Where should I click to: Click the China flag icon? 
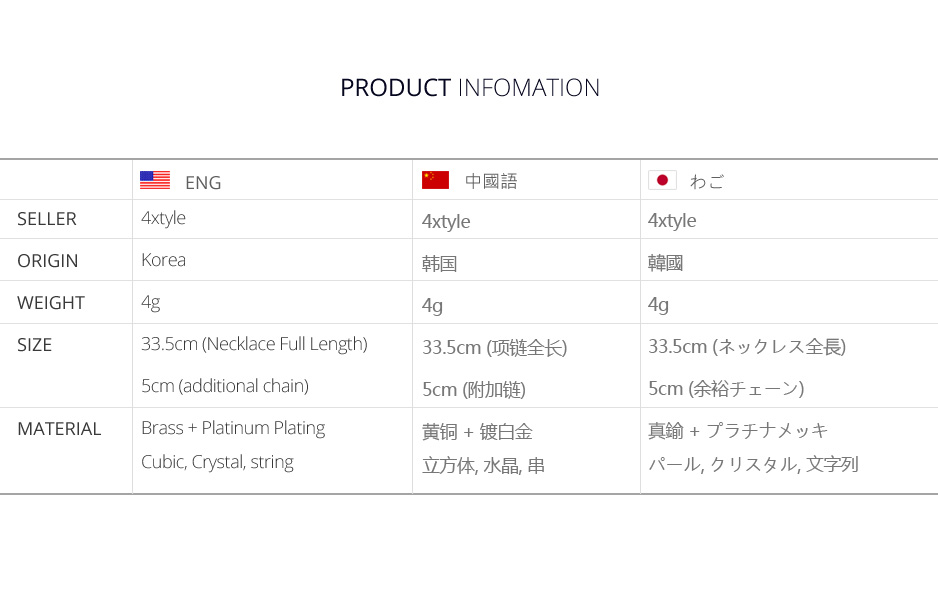435,180
